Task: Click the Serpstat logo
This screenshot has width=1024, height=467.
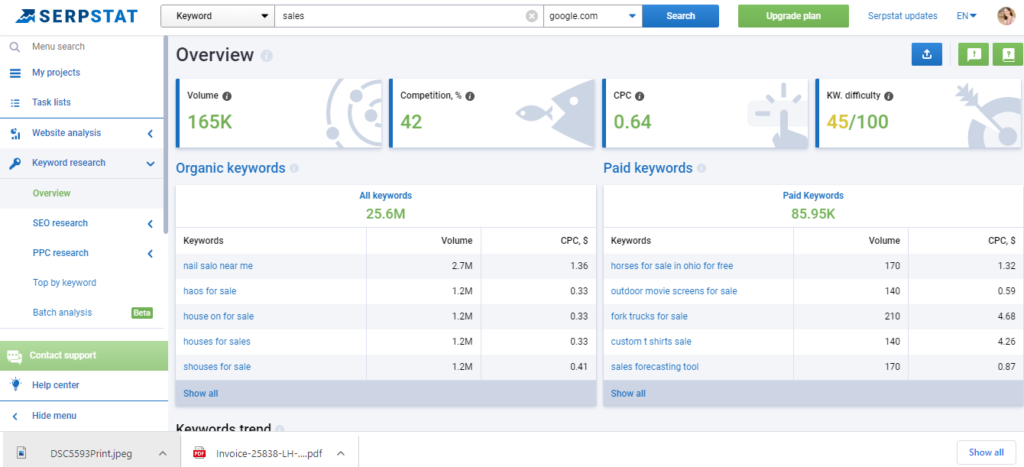Action: [77, 16]
